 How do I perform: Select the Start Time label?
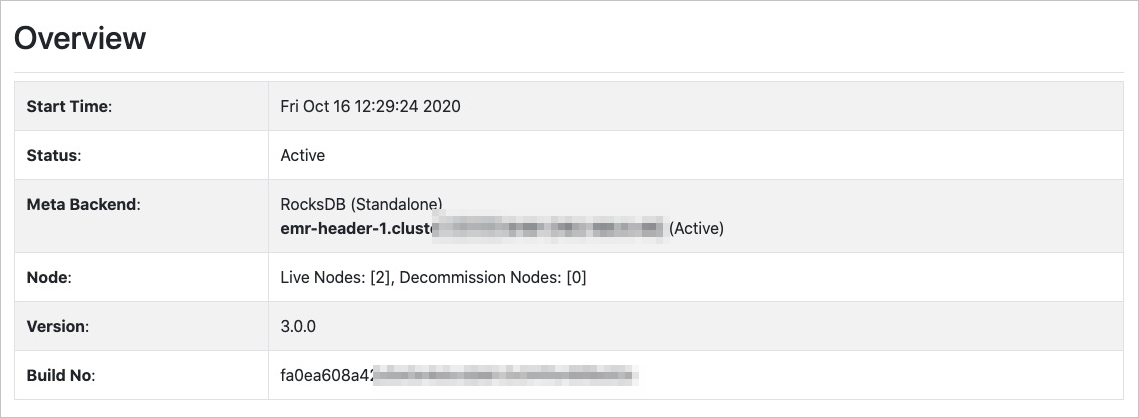(x=69, y=106)
